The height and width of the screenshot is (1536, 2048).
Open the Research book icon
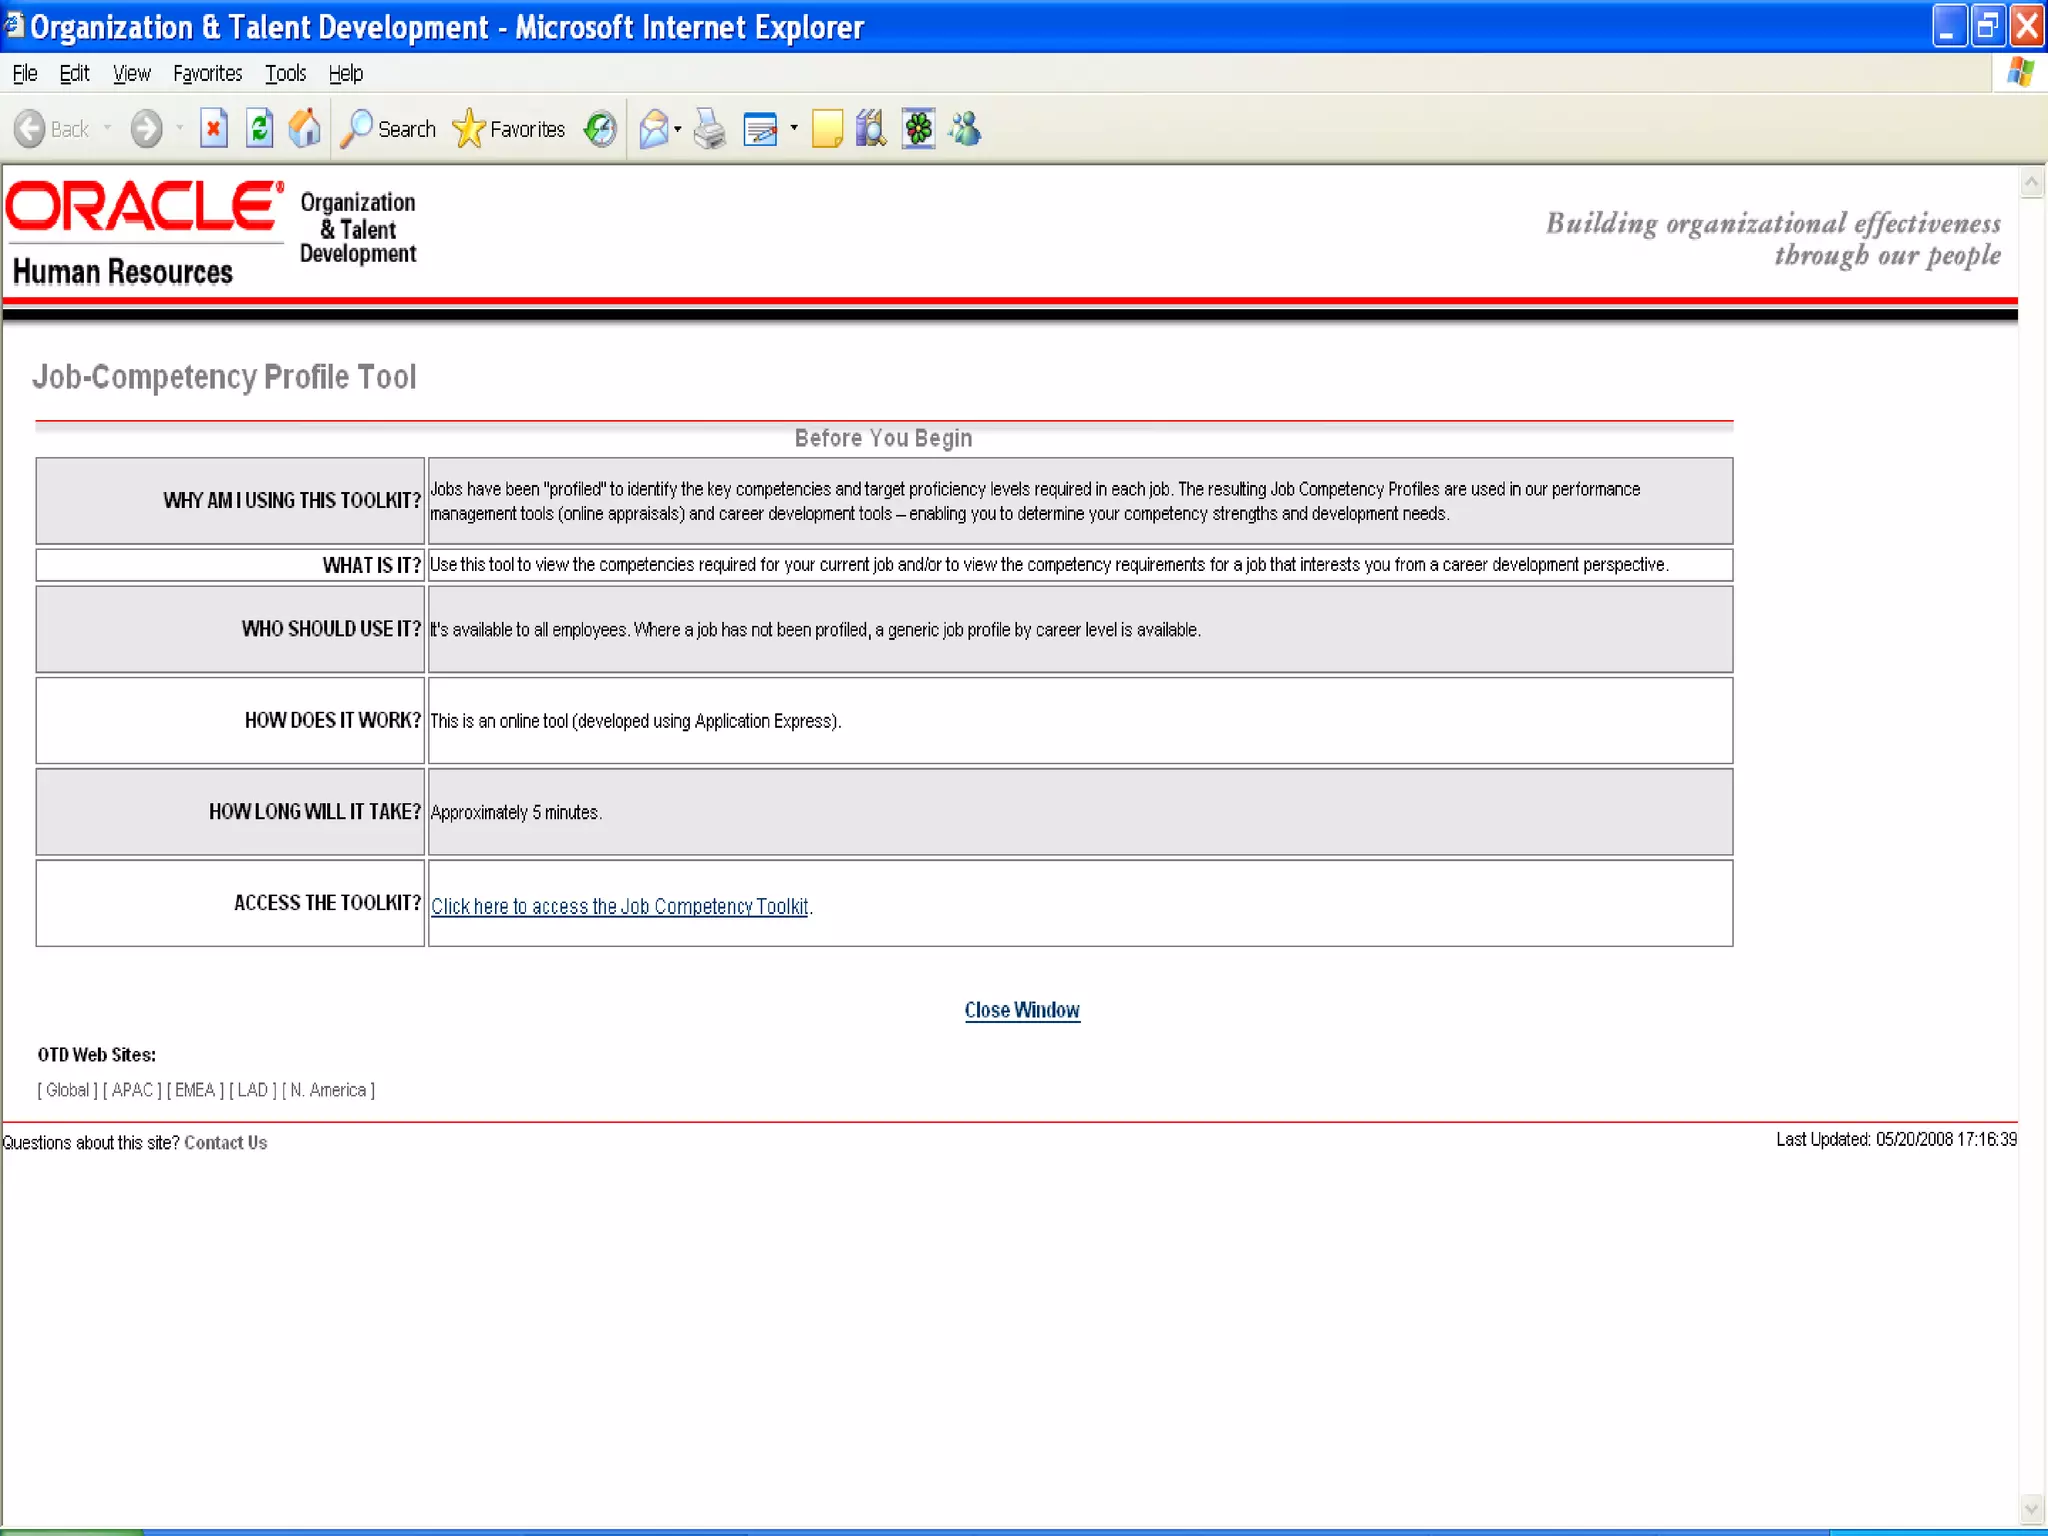871,129
